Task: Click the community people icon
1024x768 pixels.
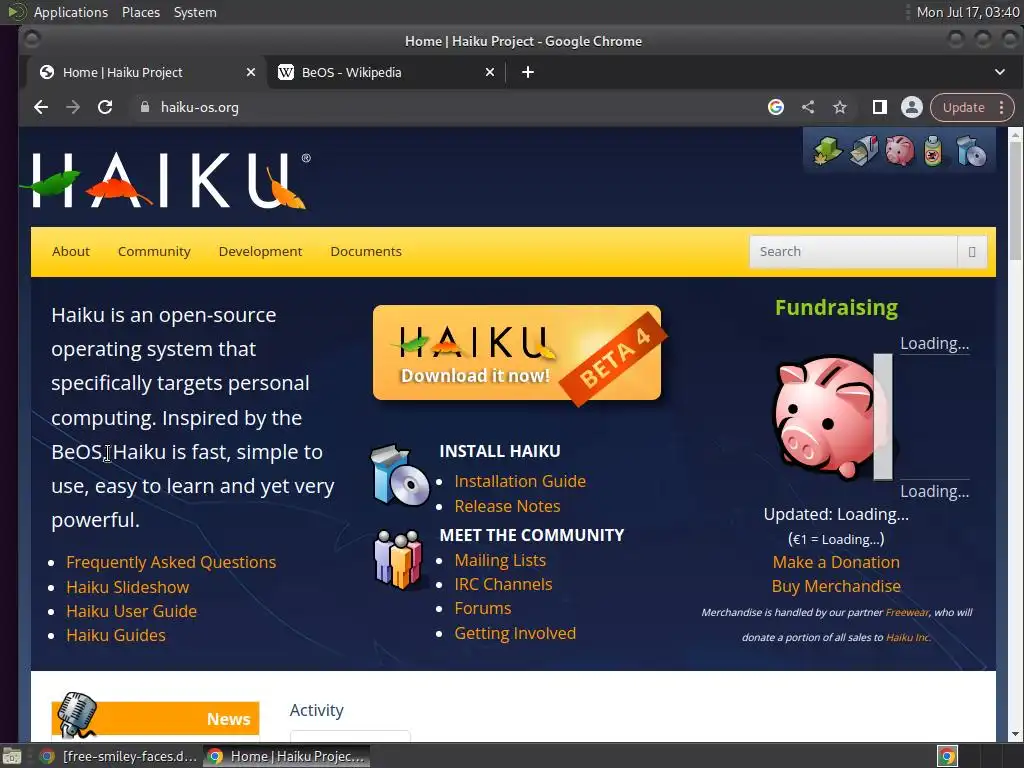Action: [x=398, y=560]
